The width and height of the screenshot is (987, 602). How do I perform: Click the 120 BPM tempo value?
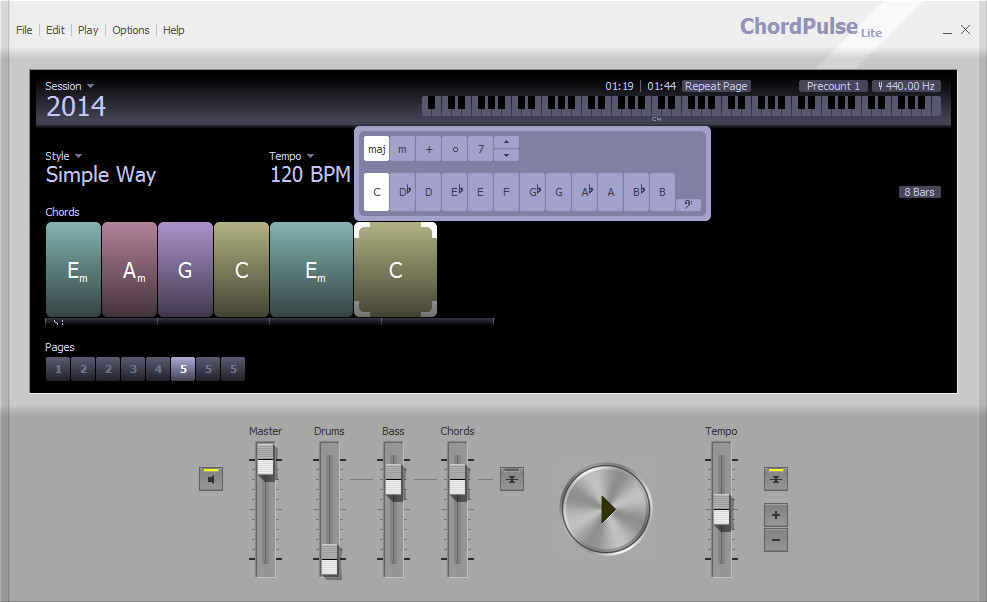pos(310,174)
